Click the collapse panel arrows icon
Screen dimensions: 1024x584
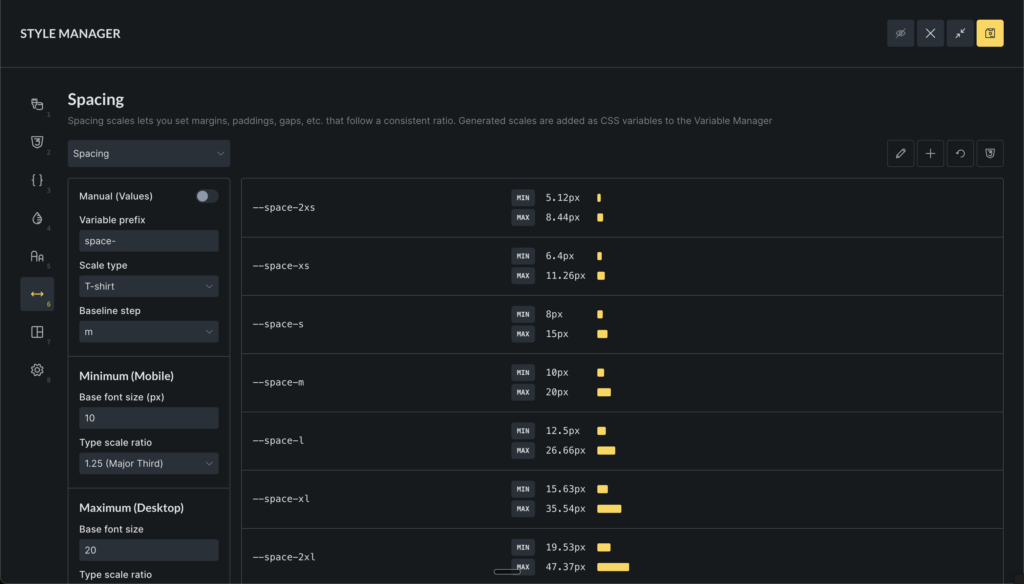coord(960,33)
